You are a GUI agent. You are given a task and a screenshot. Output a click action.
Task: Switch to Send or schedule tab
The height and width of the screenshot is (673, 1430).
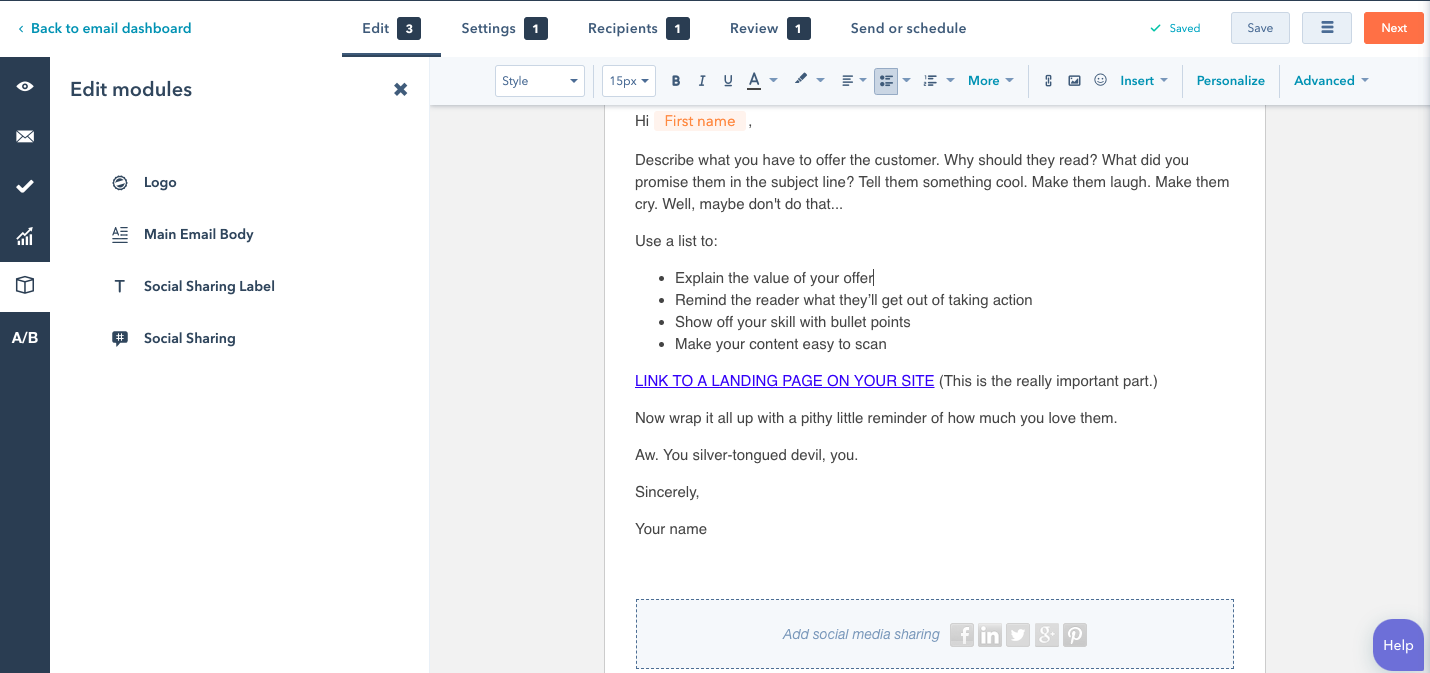908,28
